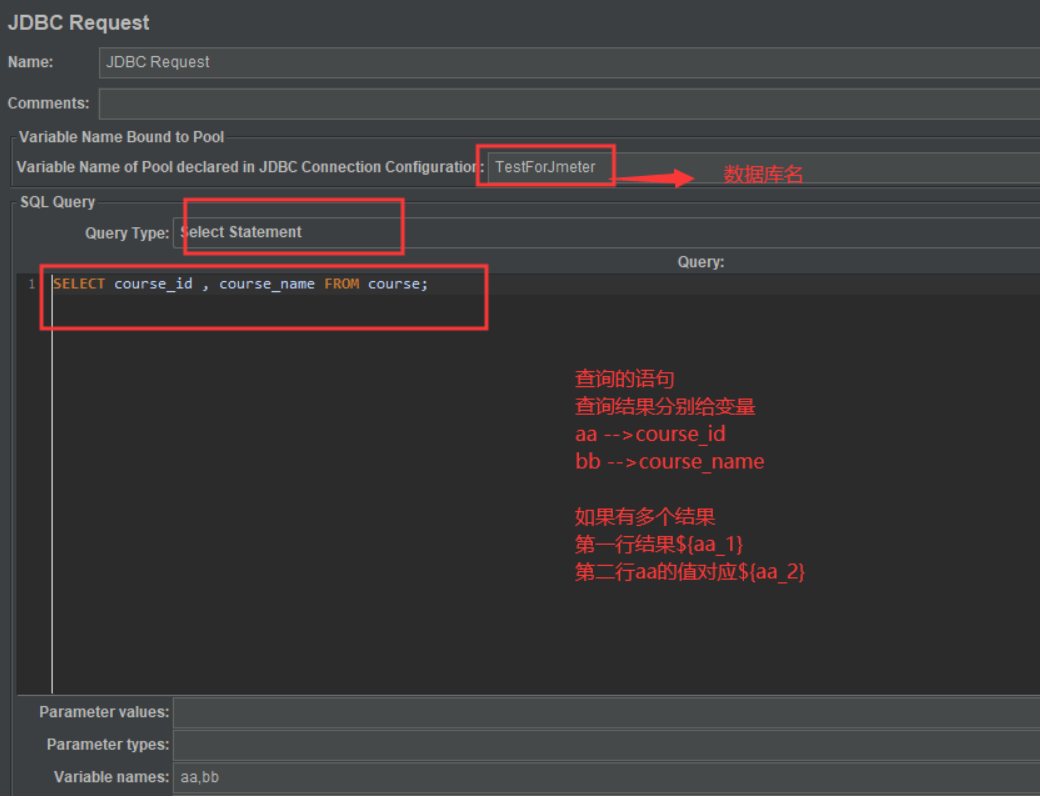Click the Query Type: label
1040x796 pixels.
point(127,233)
